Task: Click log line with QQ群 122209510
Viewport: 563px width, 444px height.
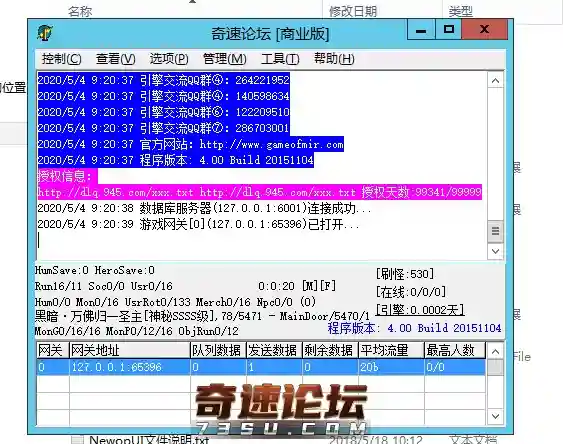Action: tap(163, 112)
